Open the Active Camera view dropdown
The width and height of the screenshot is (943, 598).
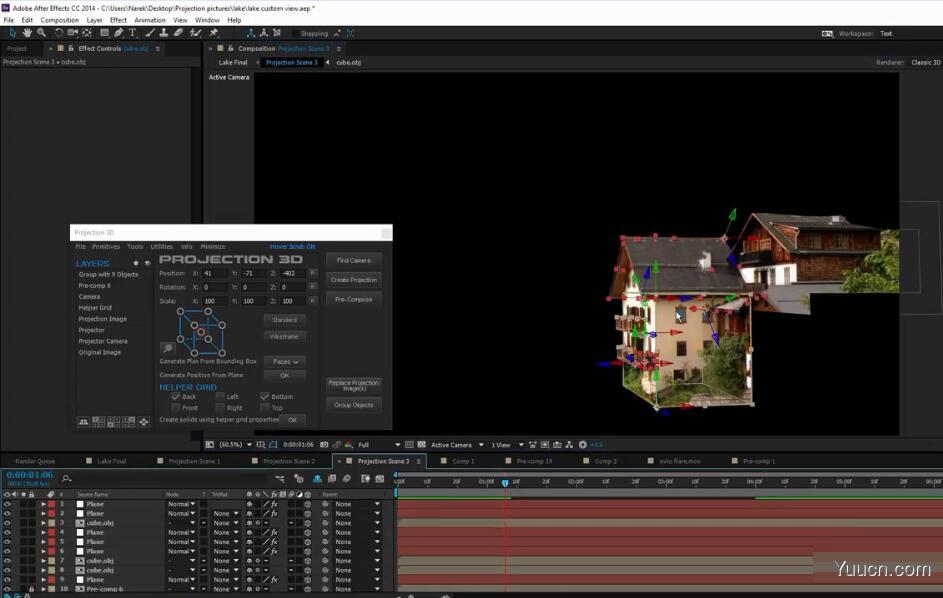[x=457, y=445]
